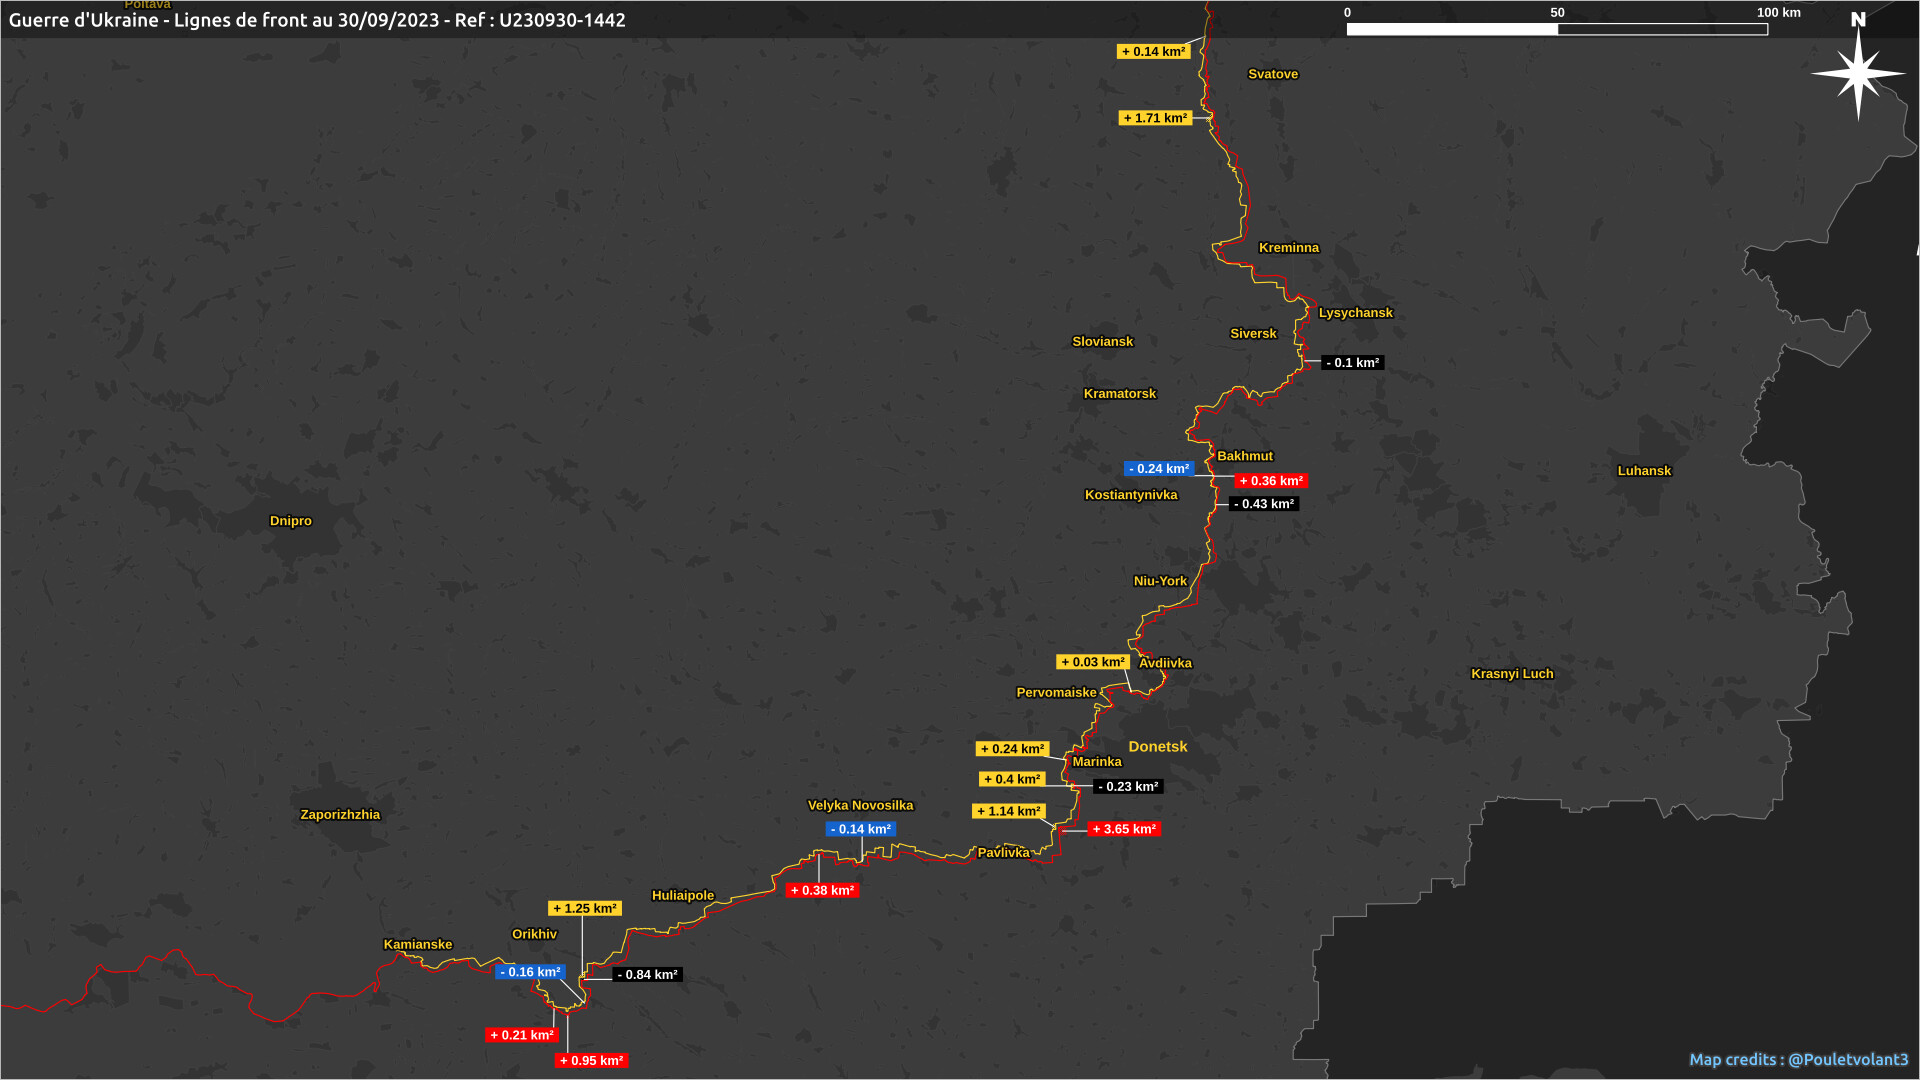Click the blue - 0.16 km² label
This screenshot has width=1920, height=1080.
[x=530, y=972]
